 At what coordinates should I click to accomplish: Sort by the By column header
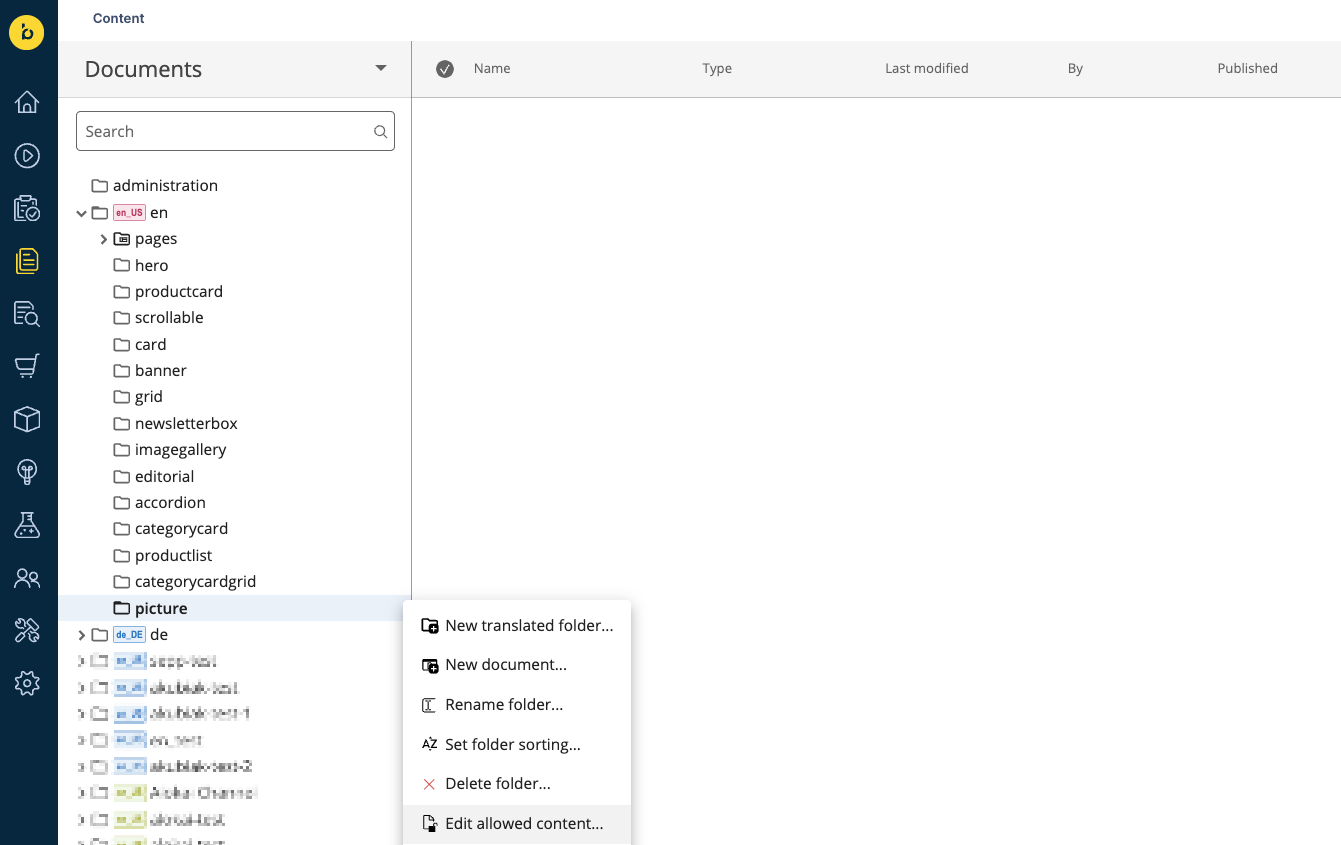coord(1075,69)
